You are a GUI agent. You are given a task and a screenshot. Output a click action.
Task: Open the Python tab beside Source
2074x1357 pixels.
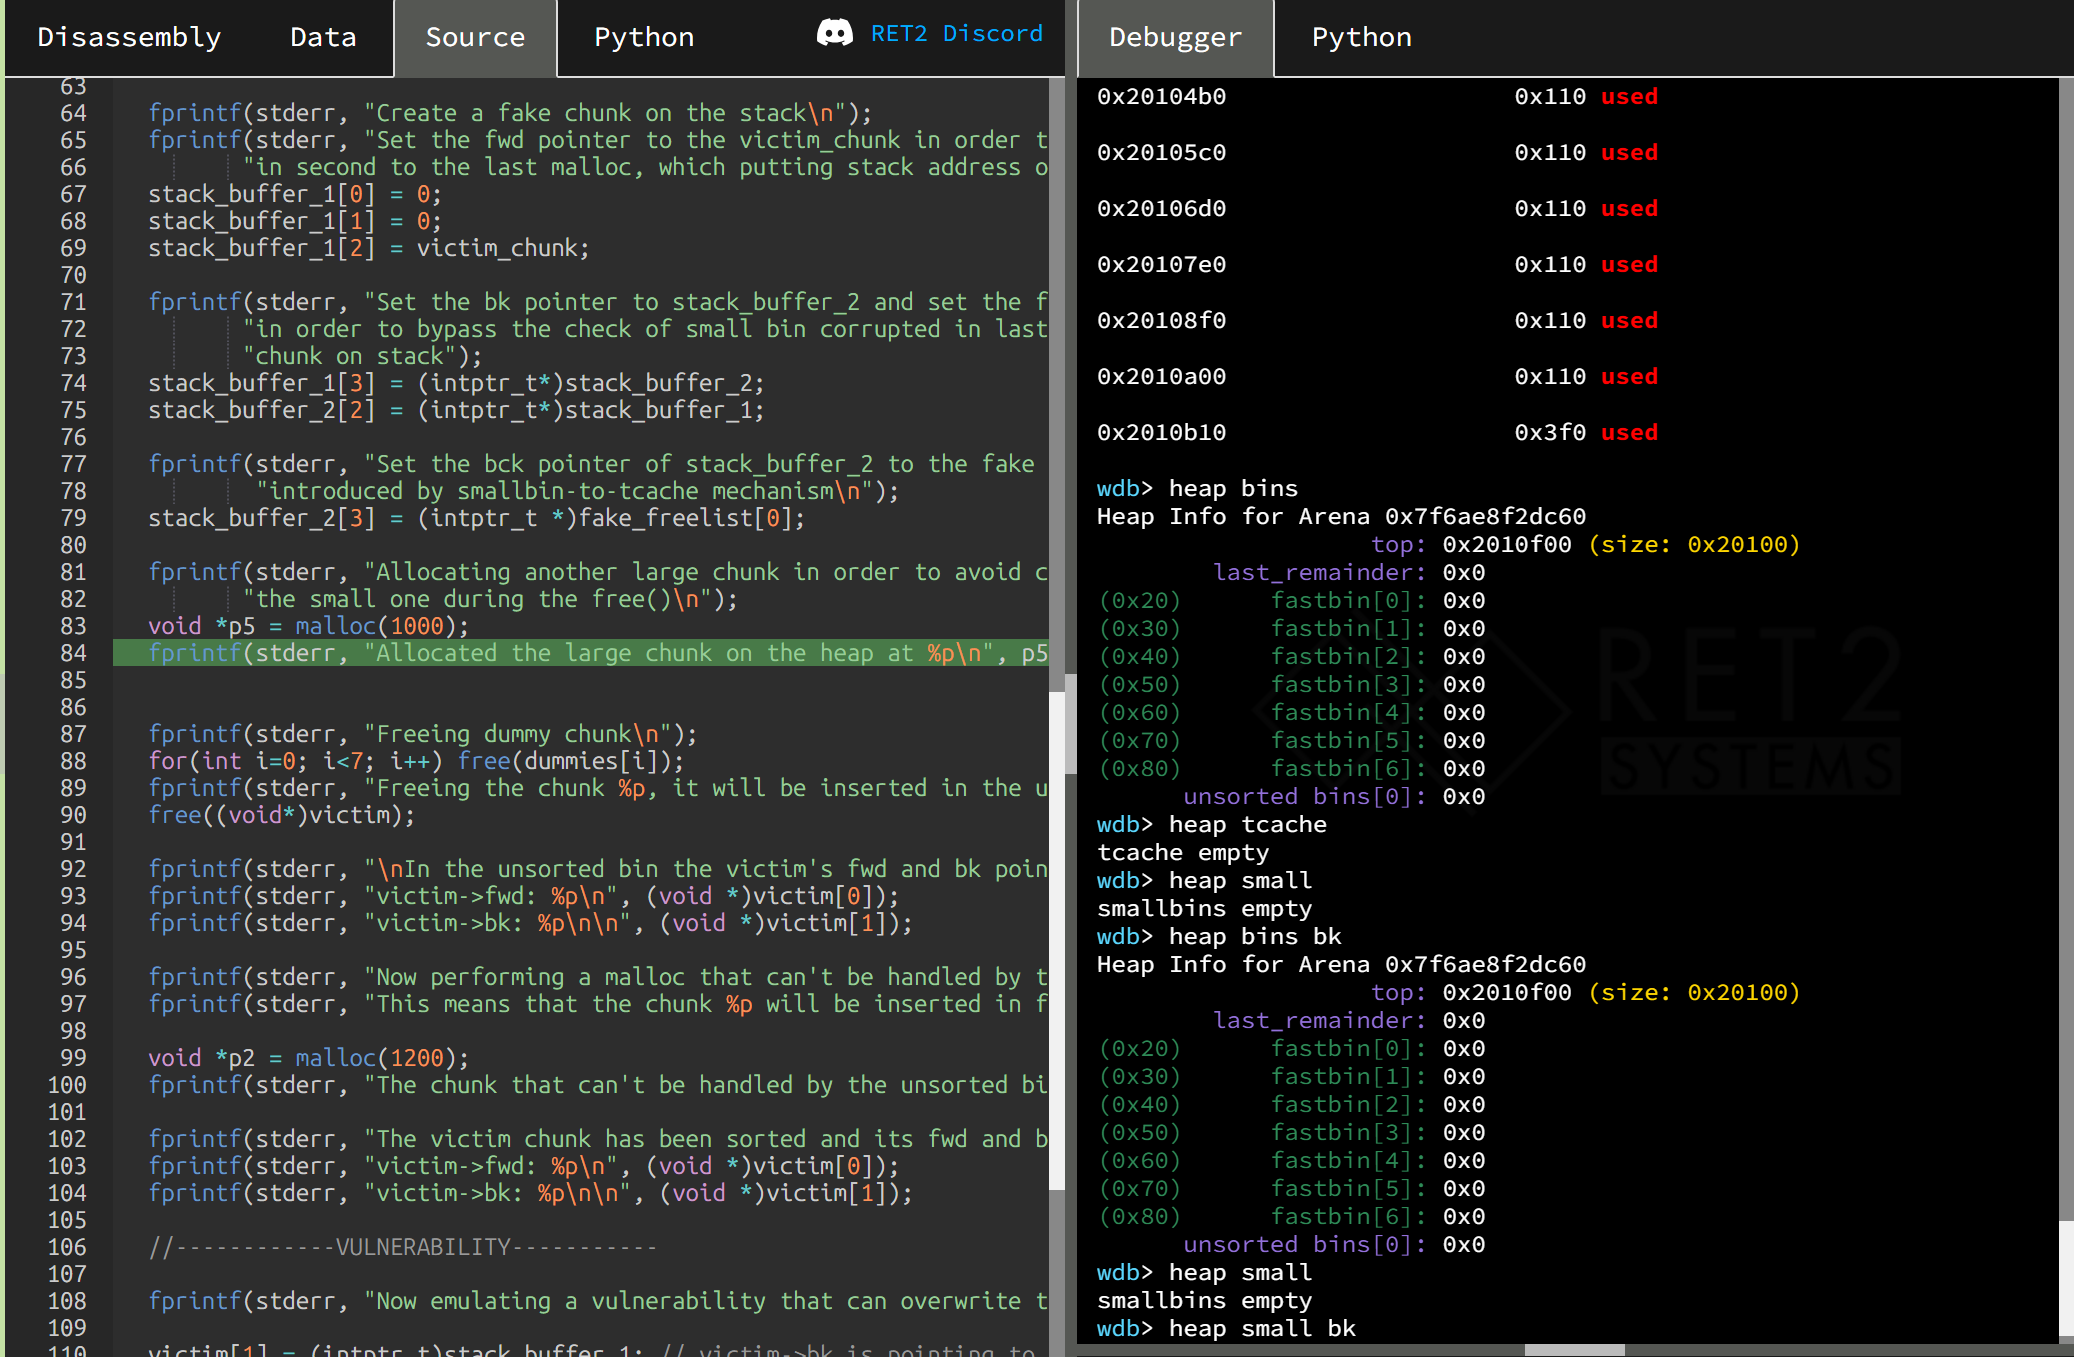coord(644,37)
